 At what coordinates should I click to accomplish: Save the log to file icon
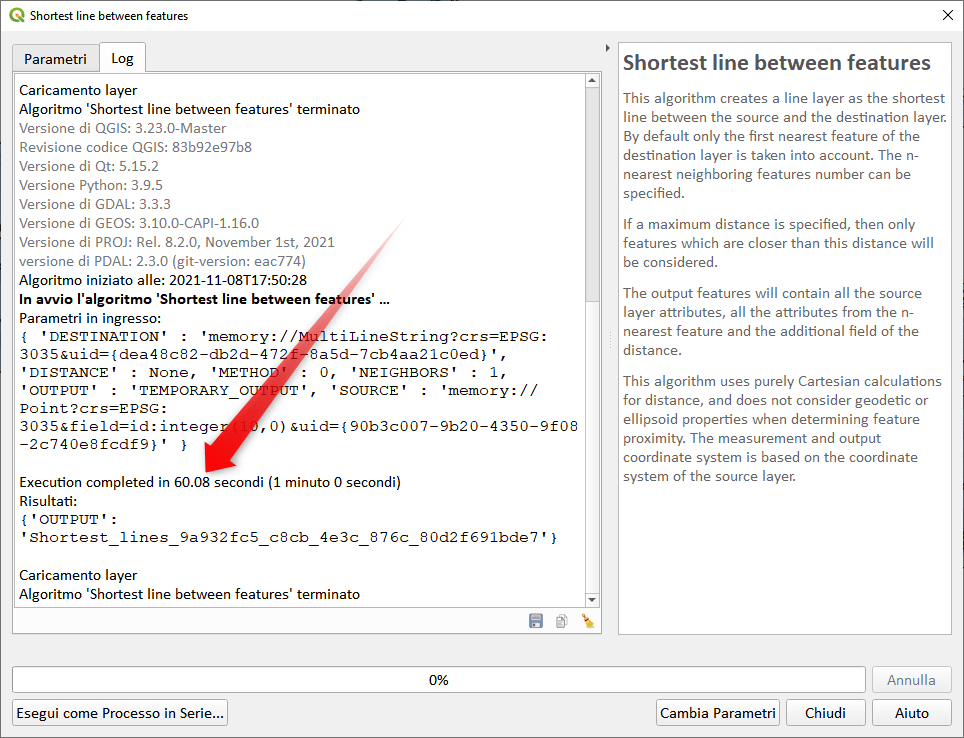[536, 621]
